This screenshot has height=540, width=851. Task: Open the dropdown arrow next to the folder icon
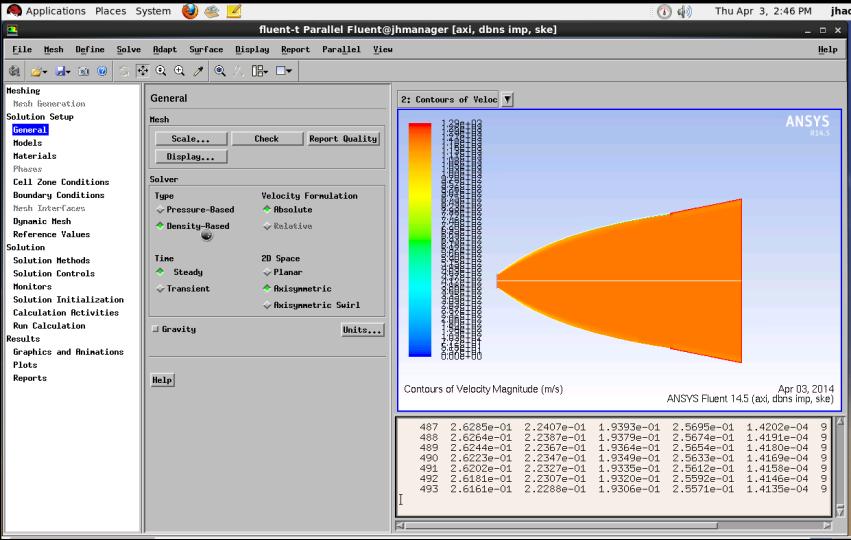click(45, 72)
